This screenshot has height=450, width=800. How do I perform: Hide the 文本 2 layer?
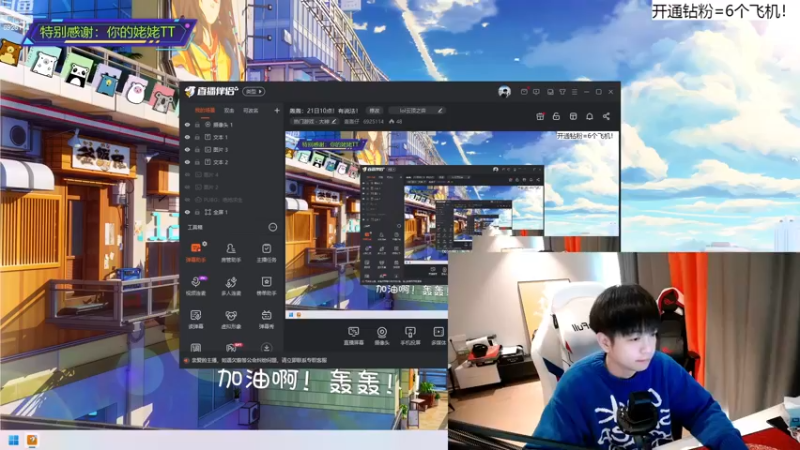[187, 162]
